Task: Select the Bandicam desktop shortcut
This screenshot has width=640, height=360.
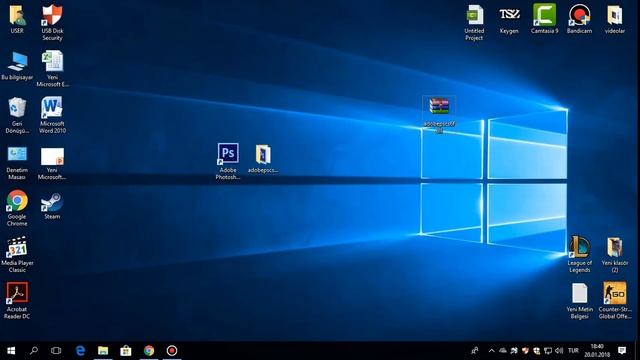Action: 579,19
